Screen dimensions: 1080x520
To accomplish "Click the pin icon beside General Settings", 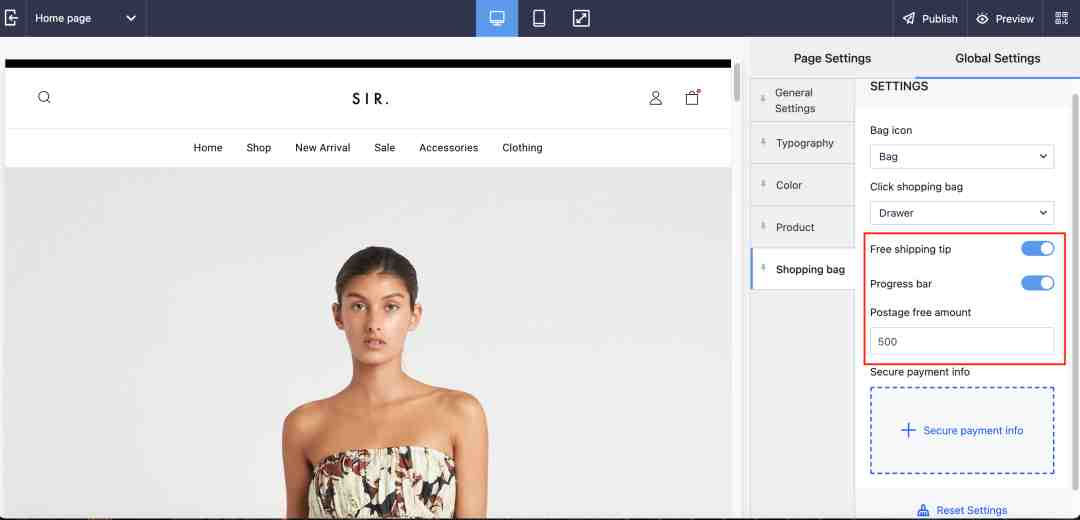I will coord(763,99).
